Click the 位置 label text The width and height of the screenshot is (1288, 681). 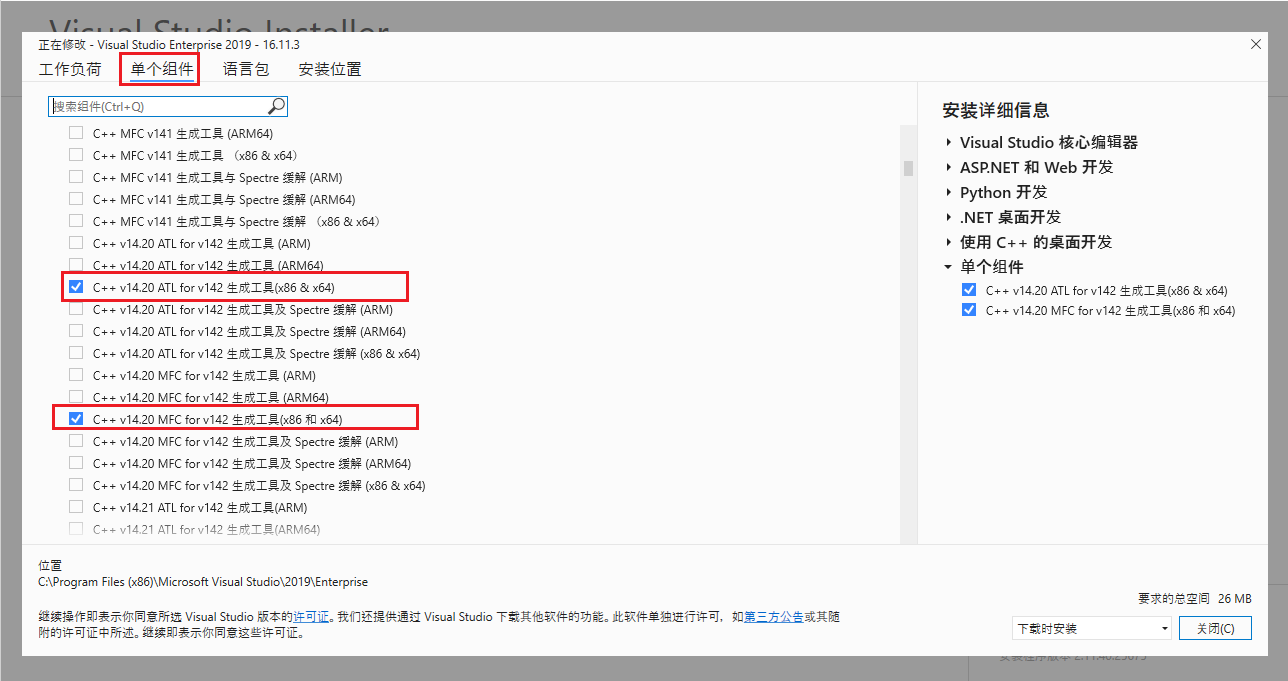click(x=50, y=566)
